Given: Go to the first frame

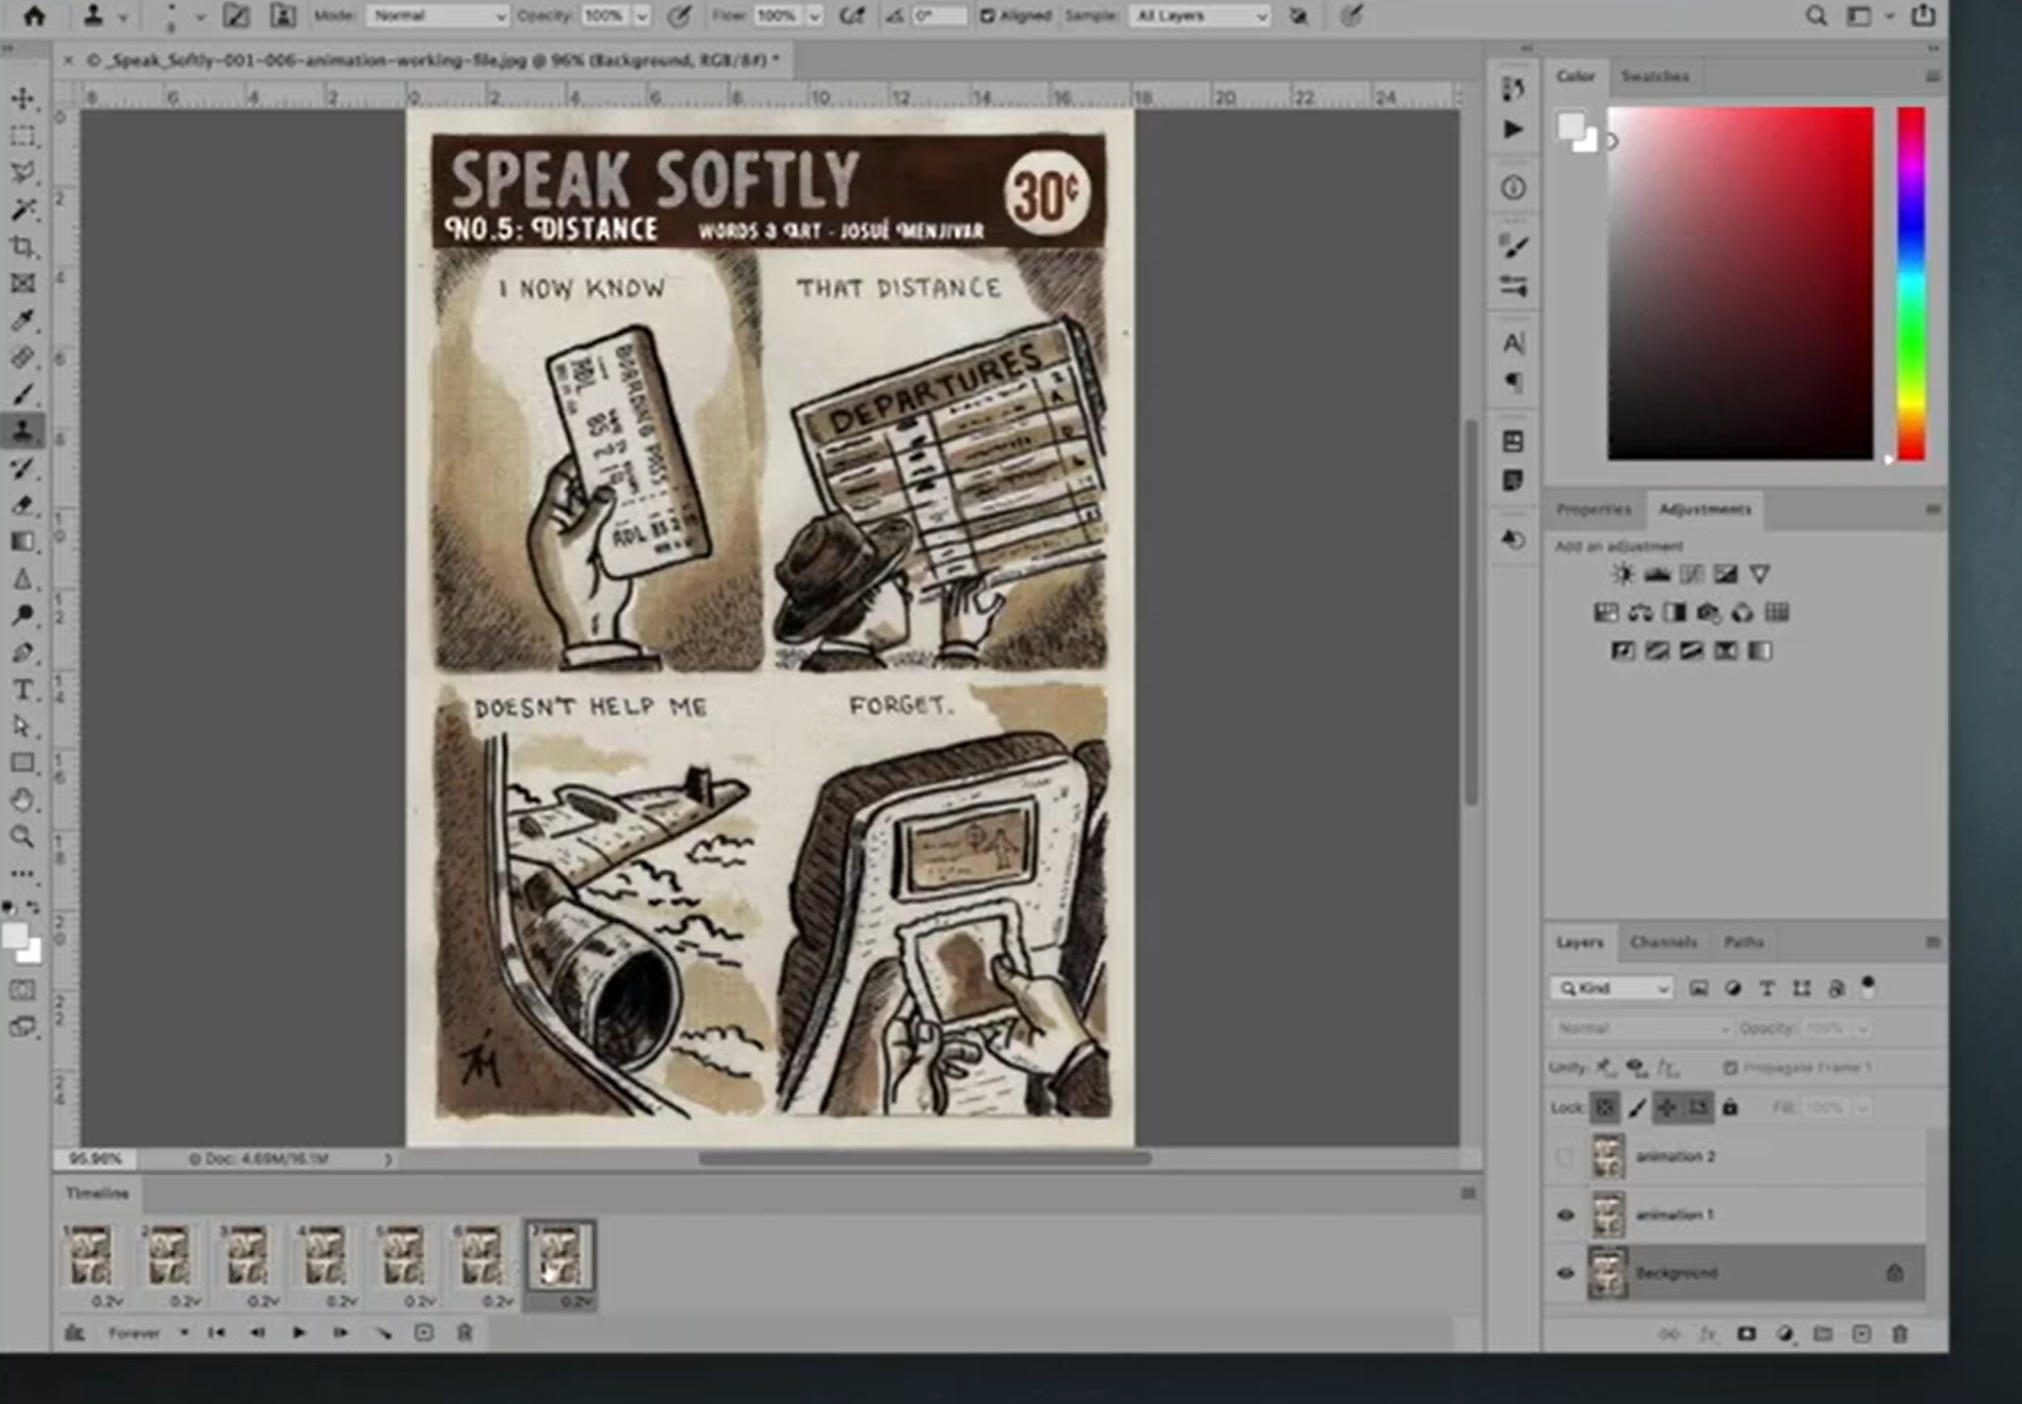Looking at the screenshot, I should pos(216,1333).
